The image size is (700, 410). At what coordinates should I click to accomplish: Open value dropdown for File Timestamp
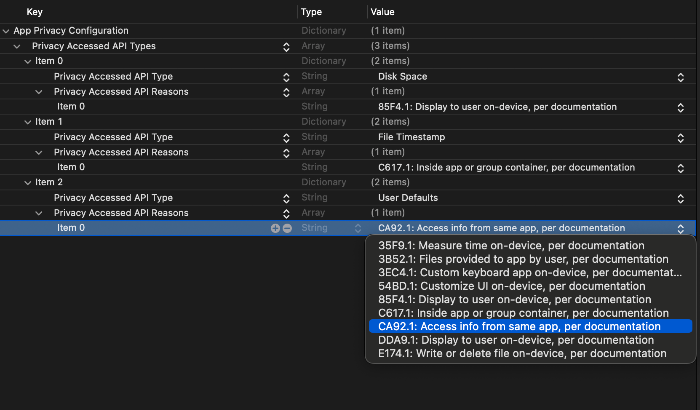(680, 138)
